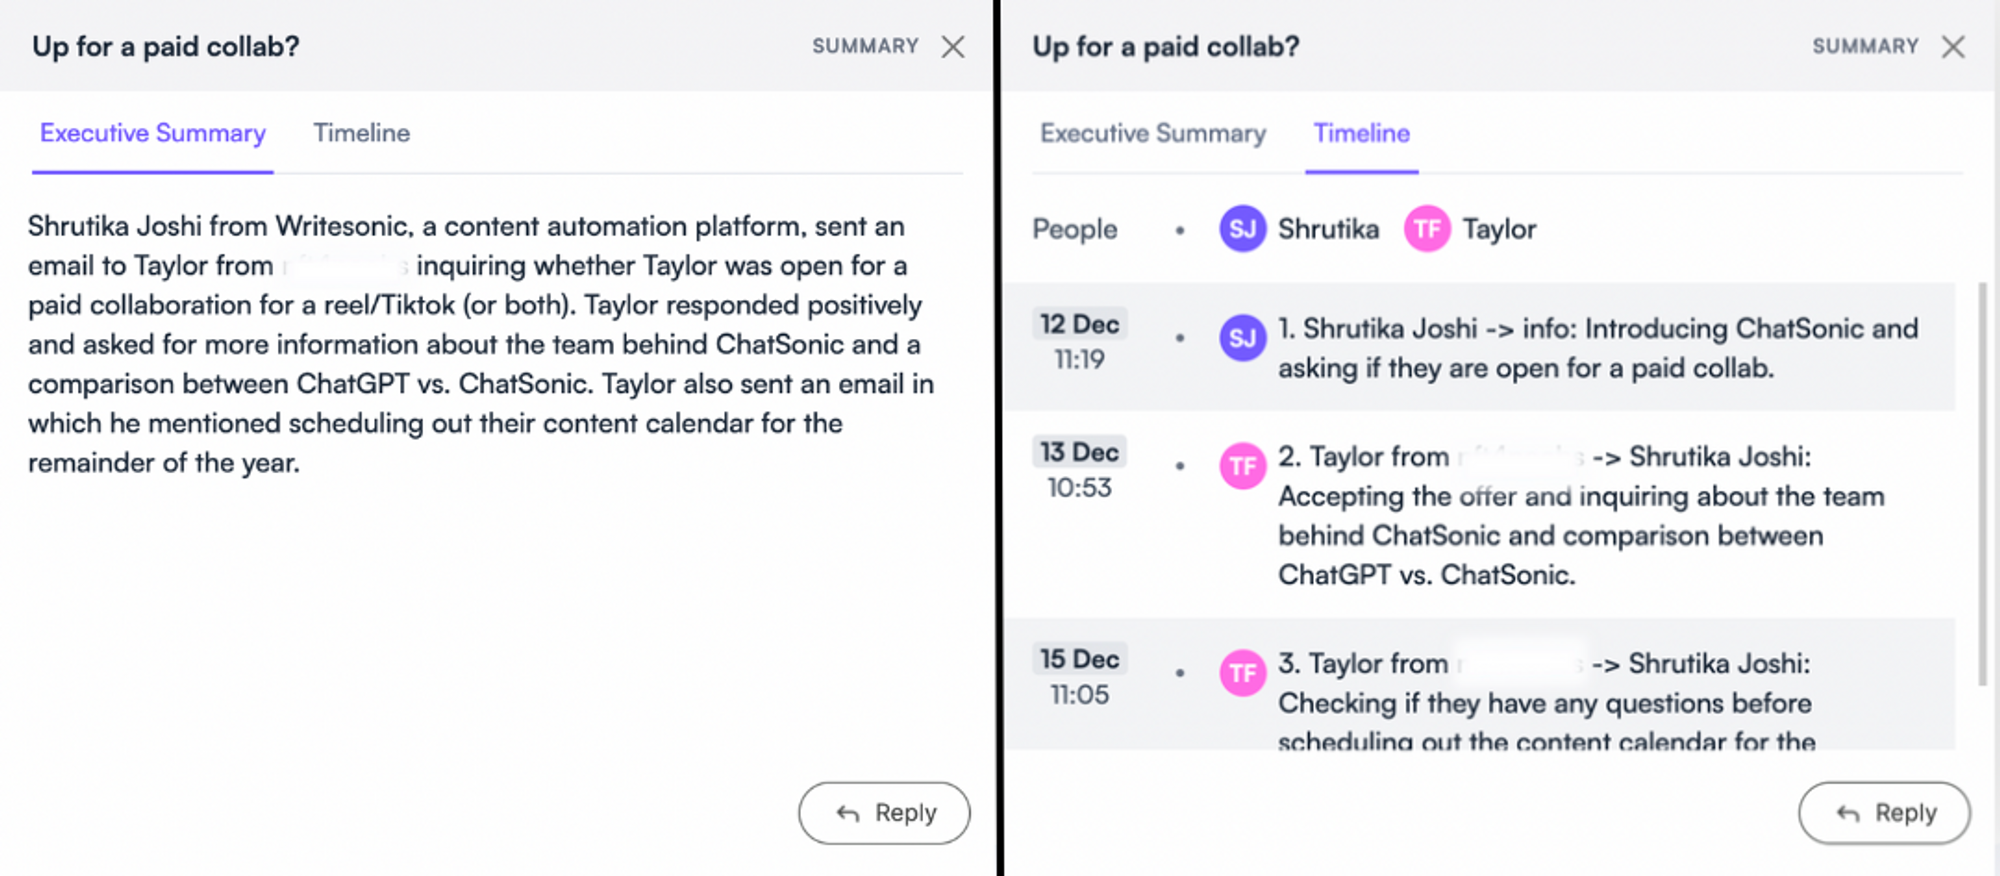Click the SUMMARY label in left panel header
The width and height of the screenshot is (2000, 876).
[866, 46]
